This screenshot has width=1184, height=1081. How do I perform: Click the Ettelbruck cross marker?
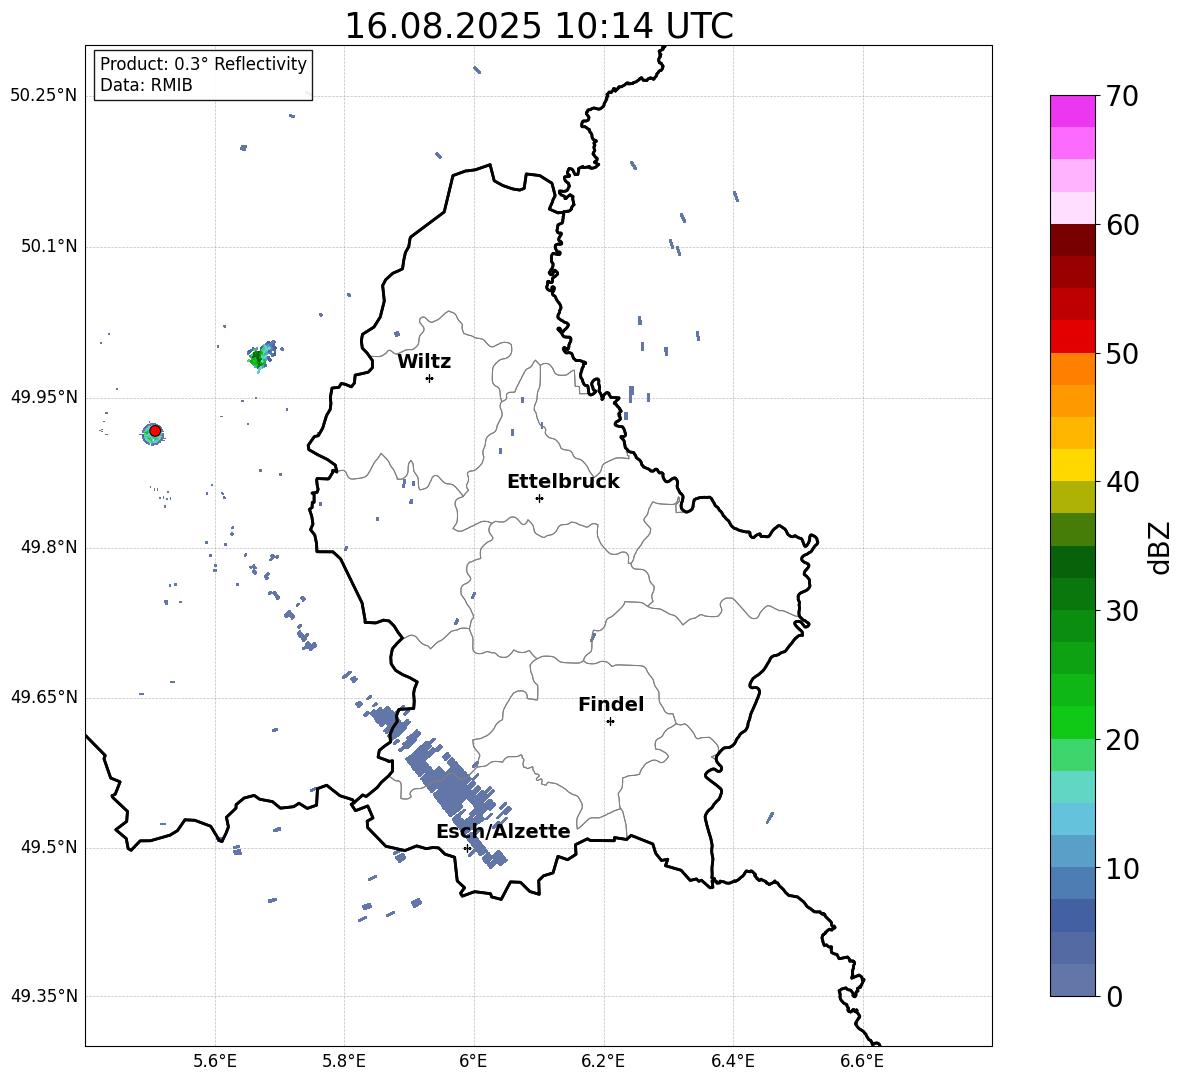pos(539,498)
